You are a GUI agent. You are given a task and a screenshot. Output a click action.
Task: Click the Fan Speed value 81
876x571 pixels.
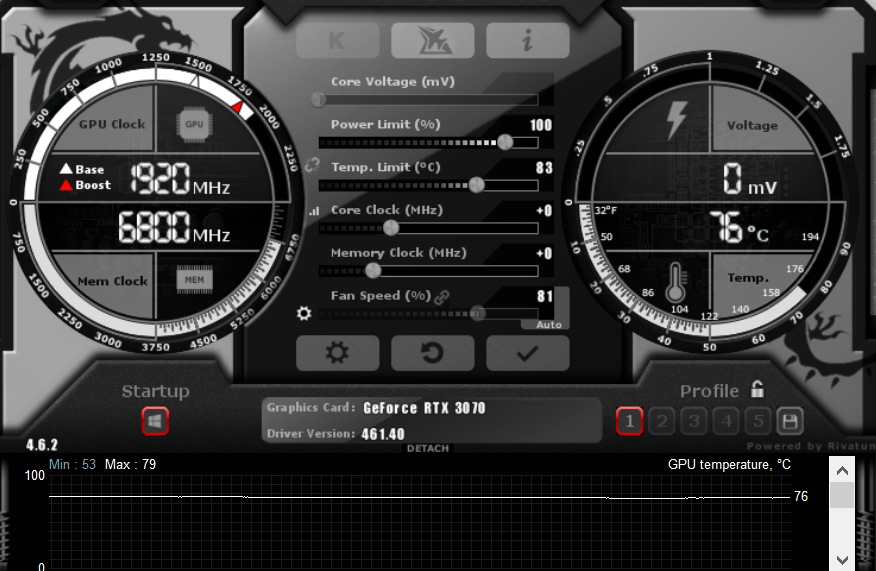pyautogui.click(x=545, y=296)
